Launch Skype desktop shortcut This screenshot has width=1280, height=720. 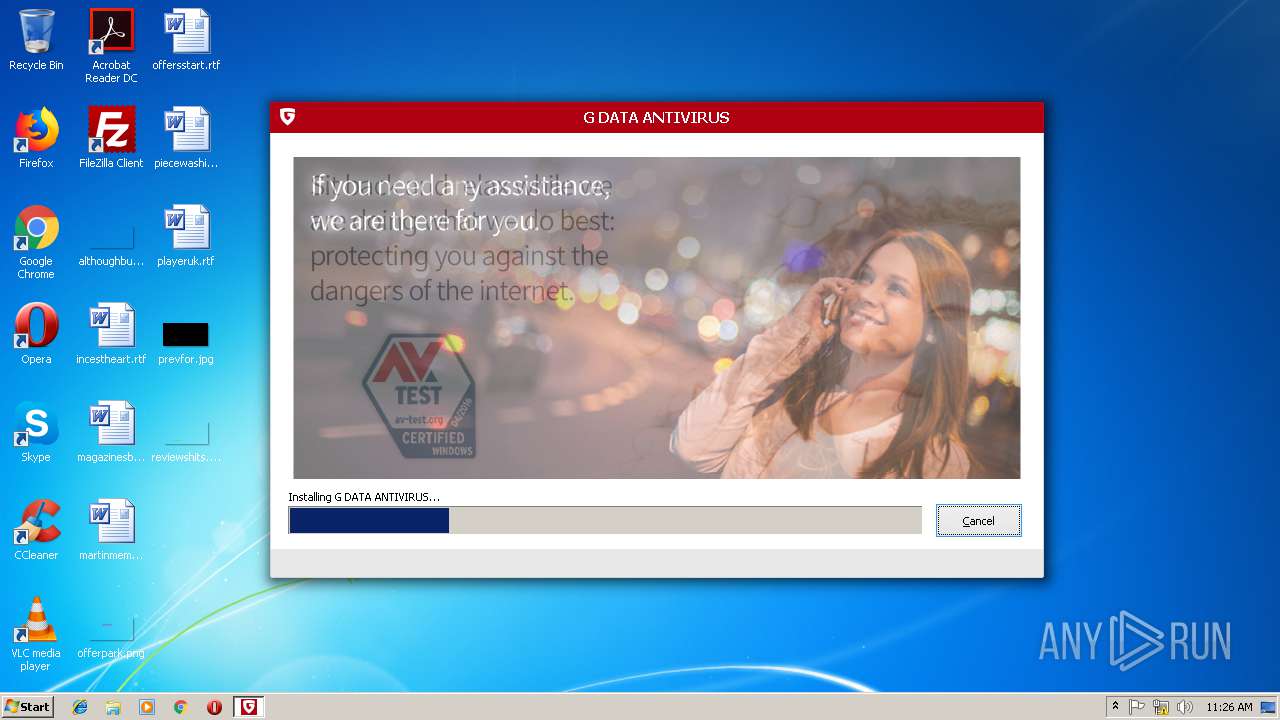[x=36, y=432]
